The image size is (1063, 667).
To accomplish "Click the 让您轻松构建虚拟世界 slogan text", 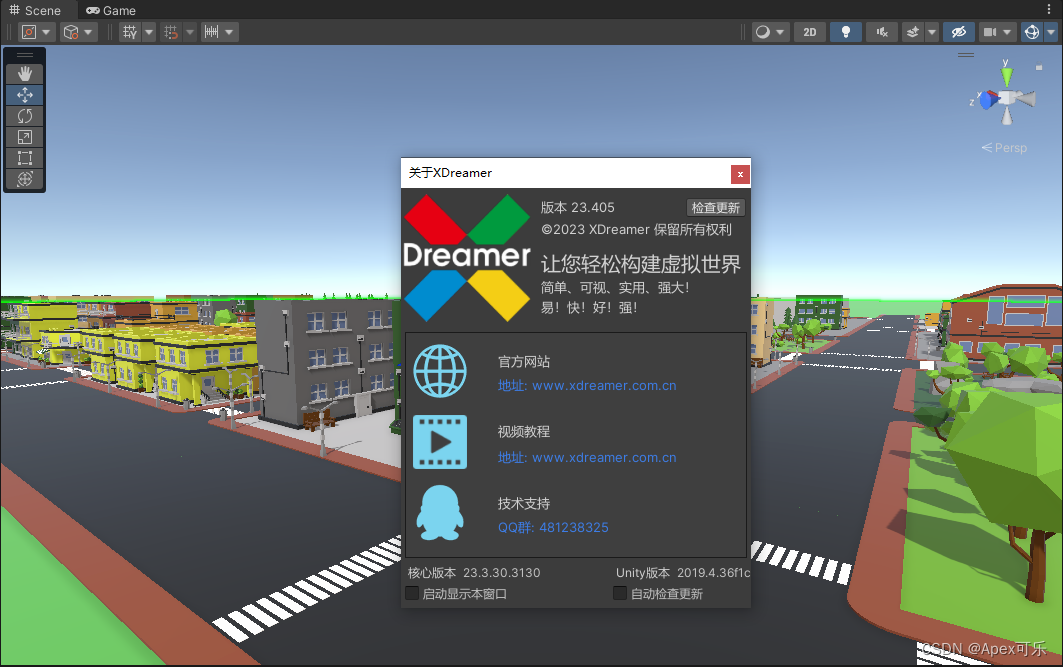I will pos(641,264).
